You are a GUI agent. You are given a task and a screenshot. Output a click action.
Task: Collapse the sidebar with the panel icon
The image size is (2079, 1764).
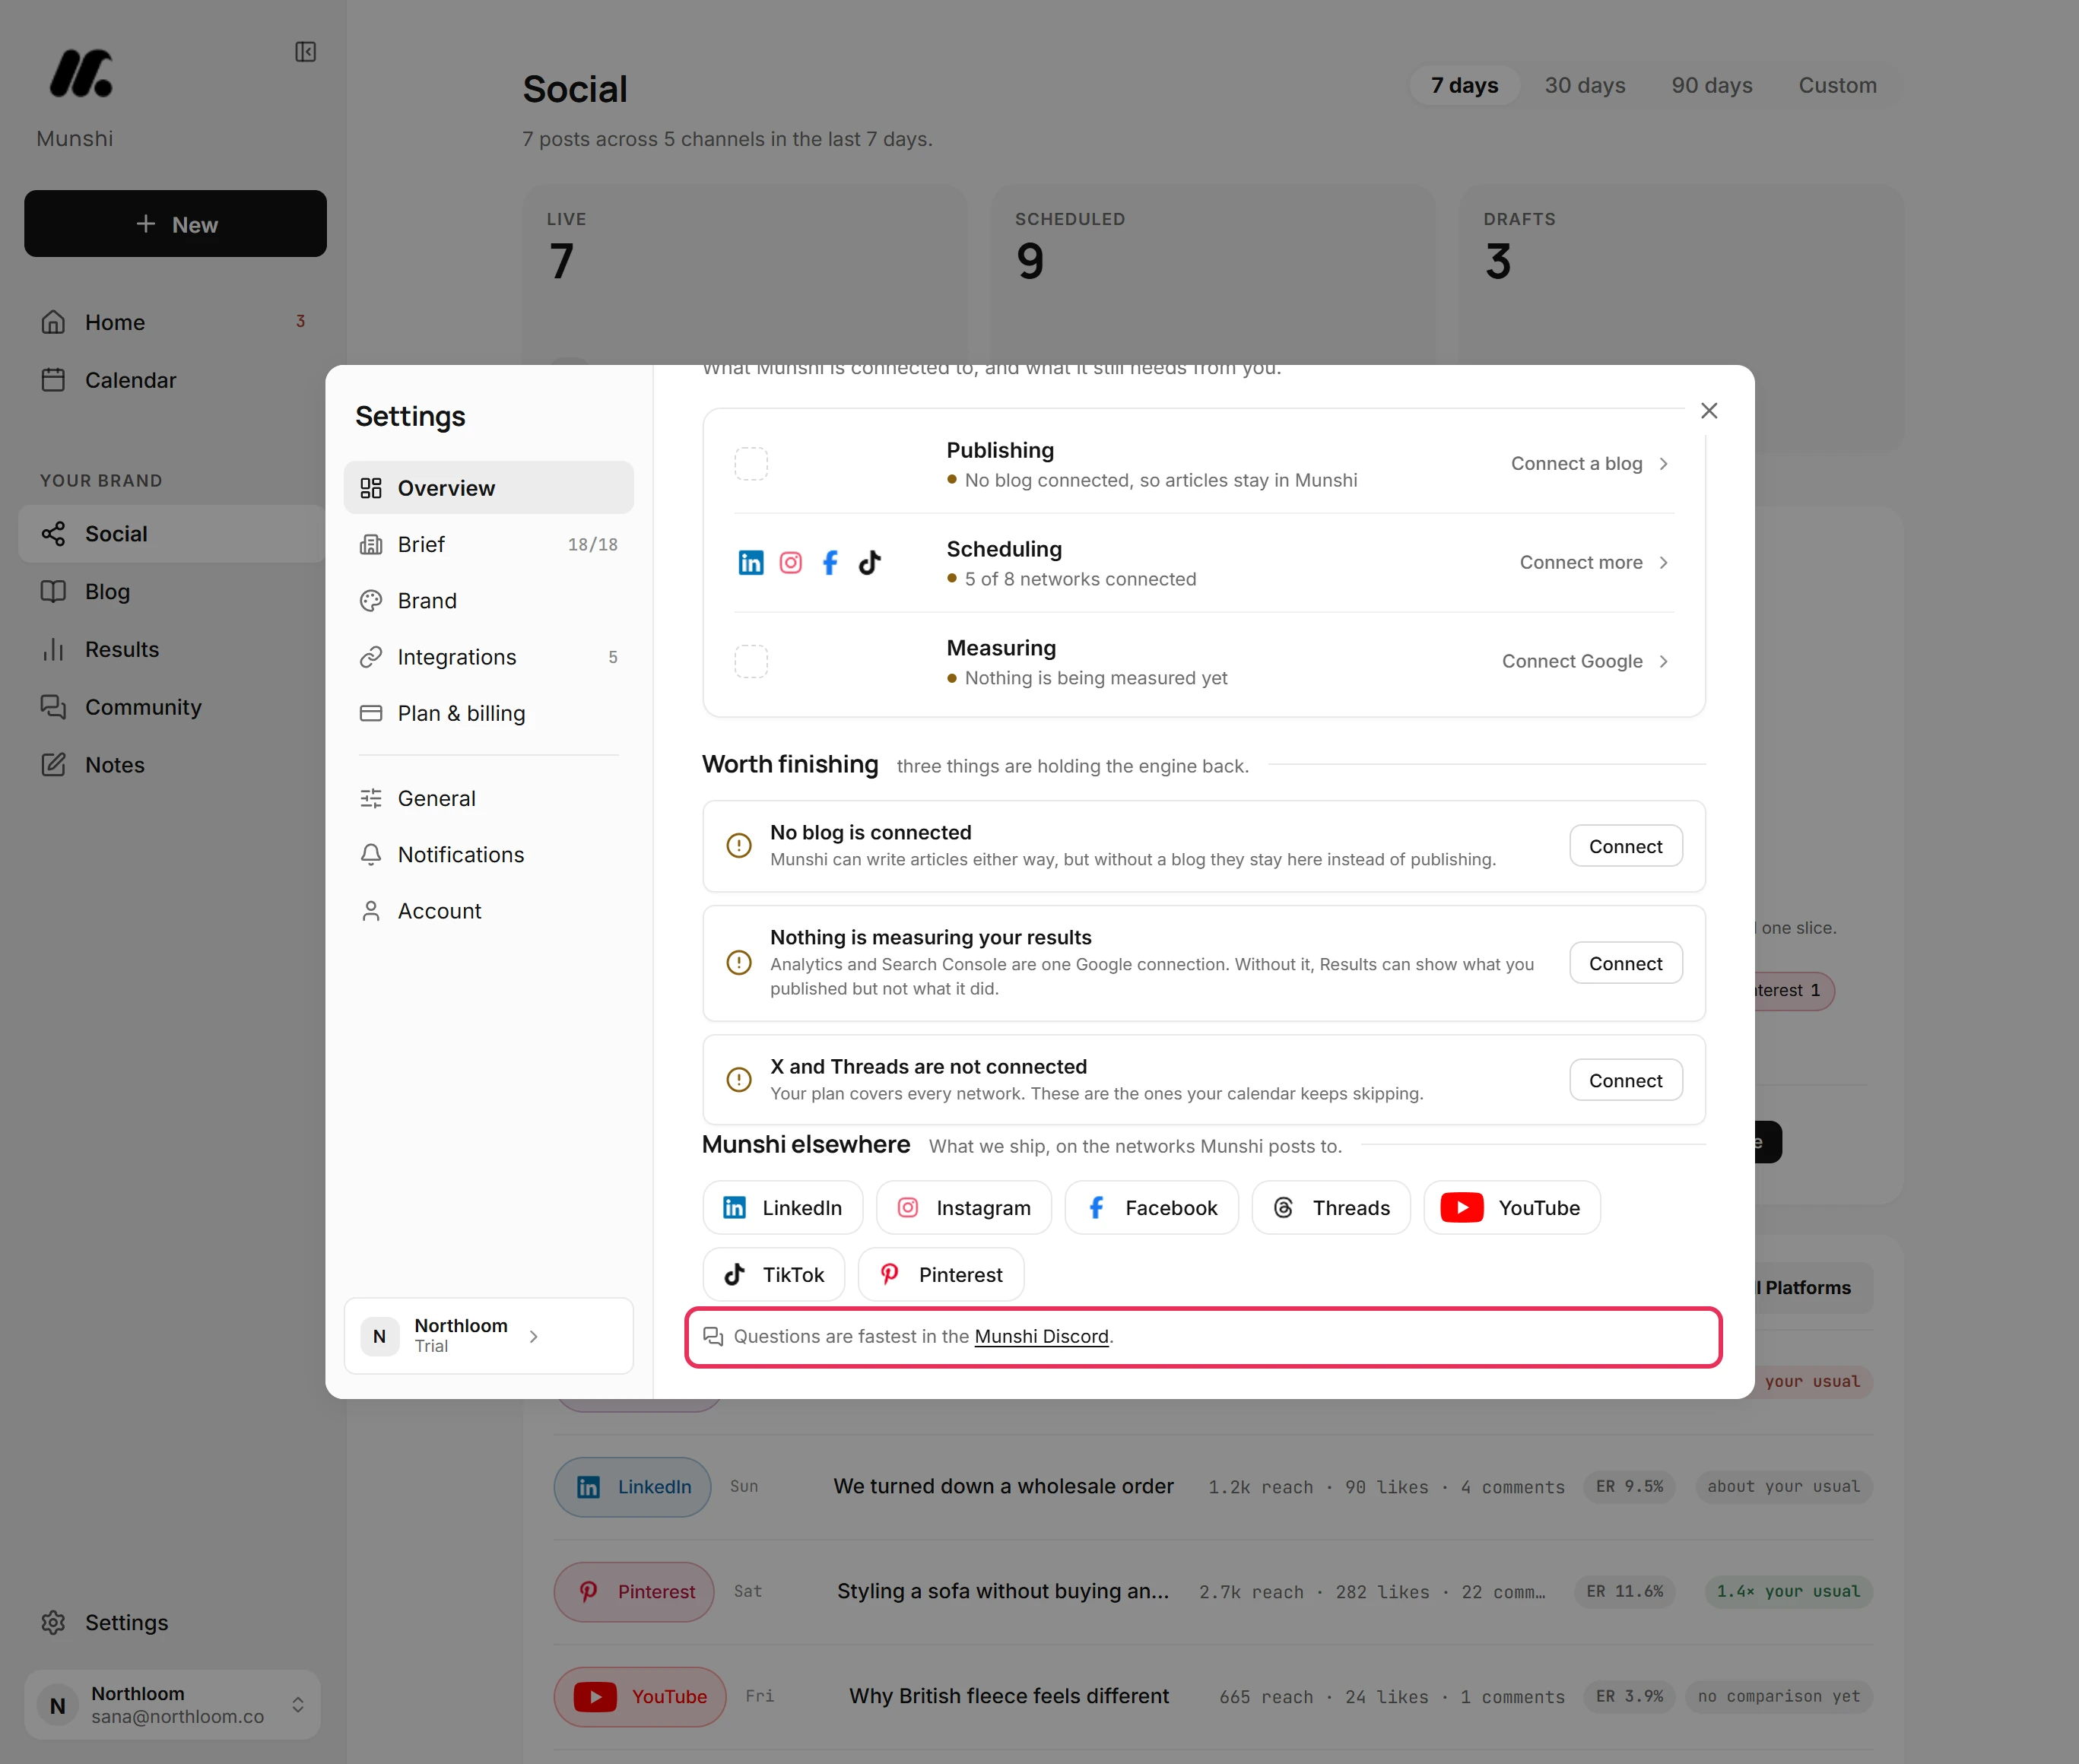tap(306, 52)
